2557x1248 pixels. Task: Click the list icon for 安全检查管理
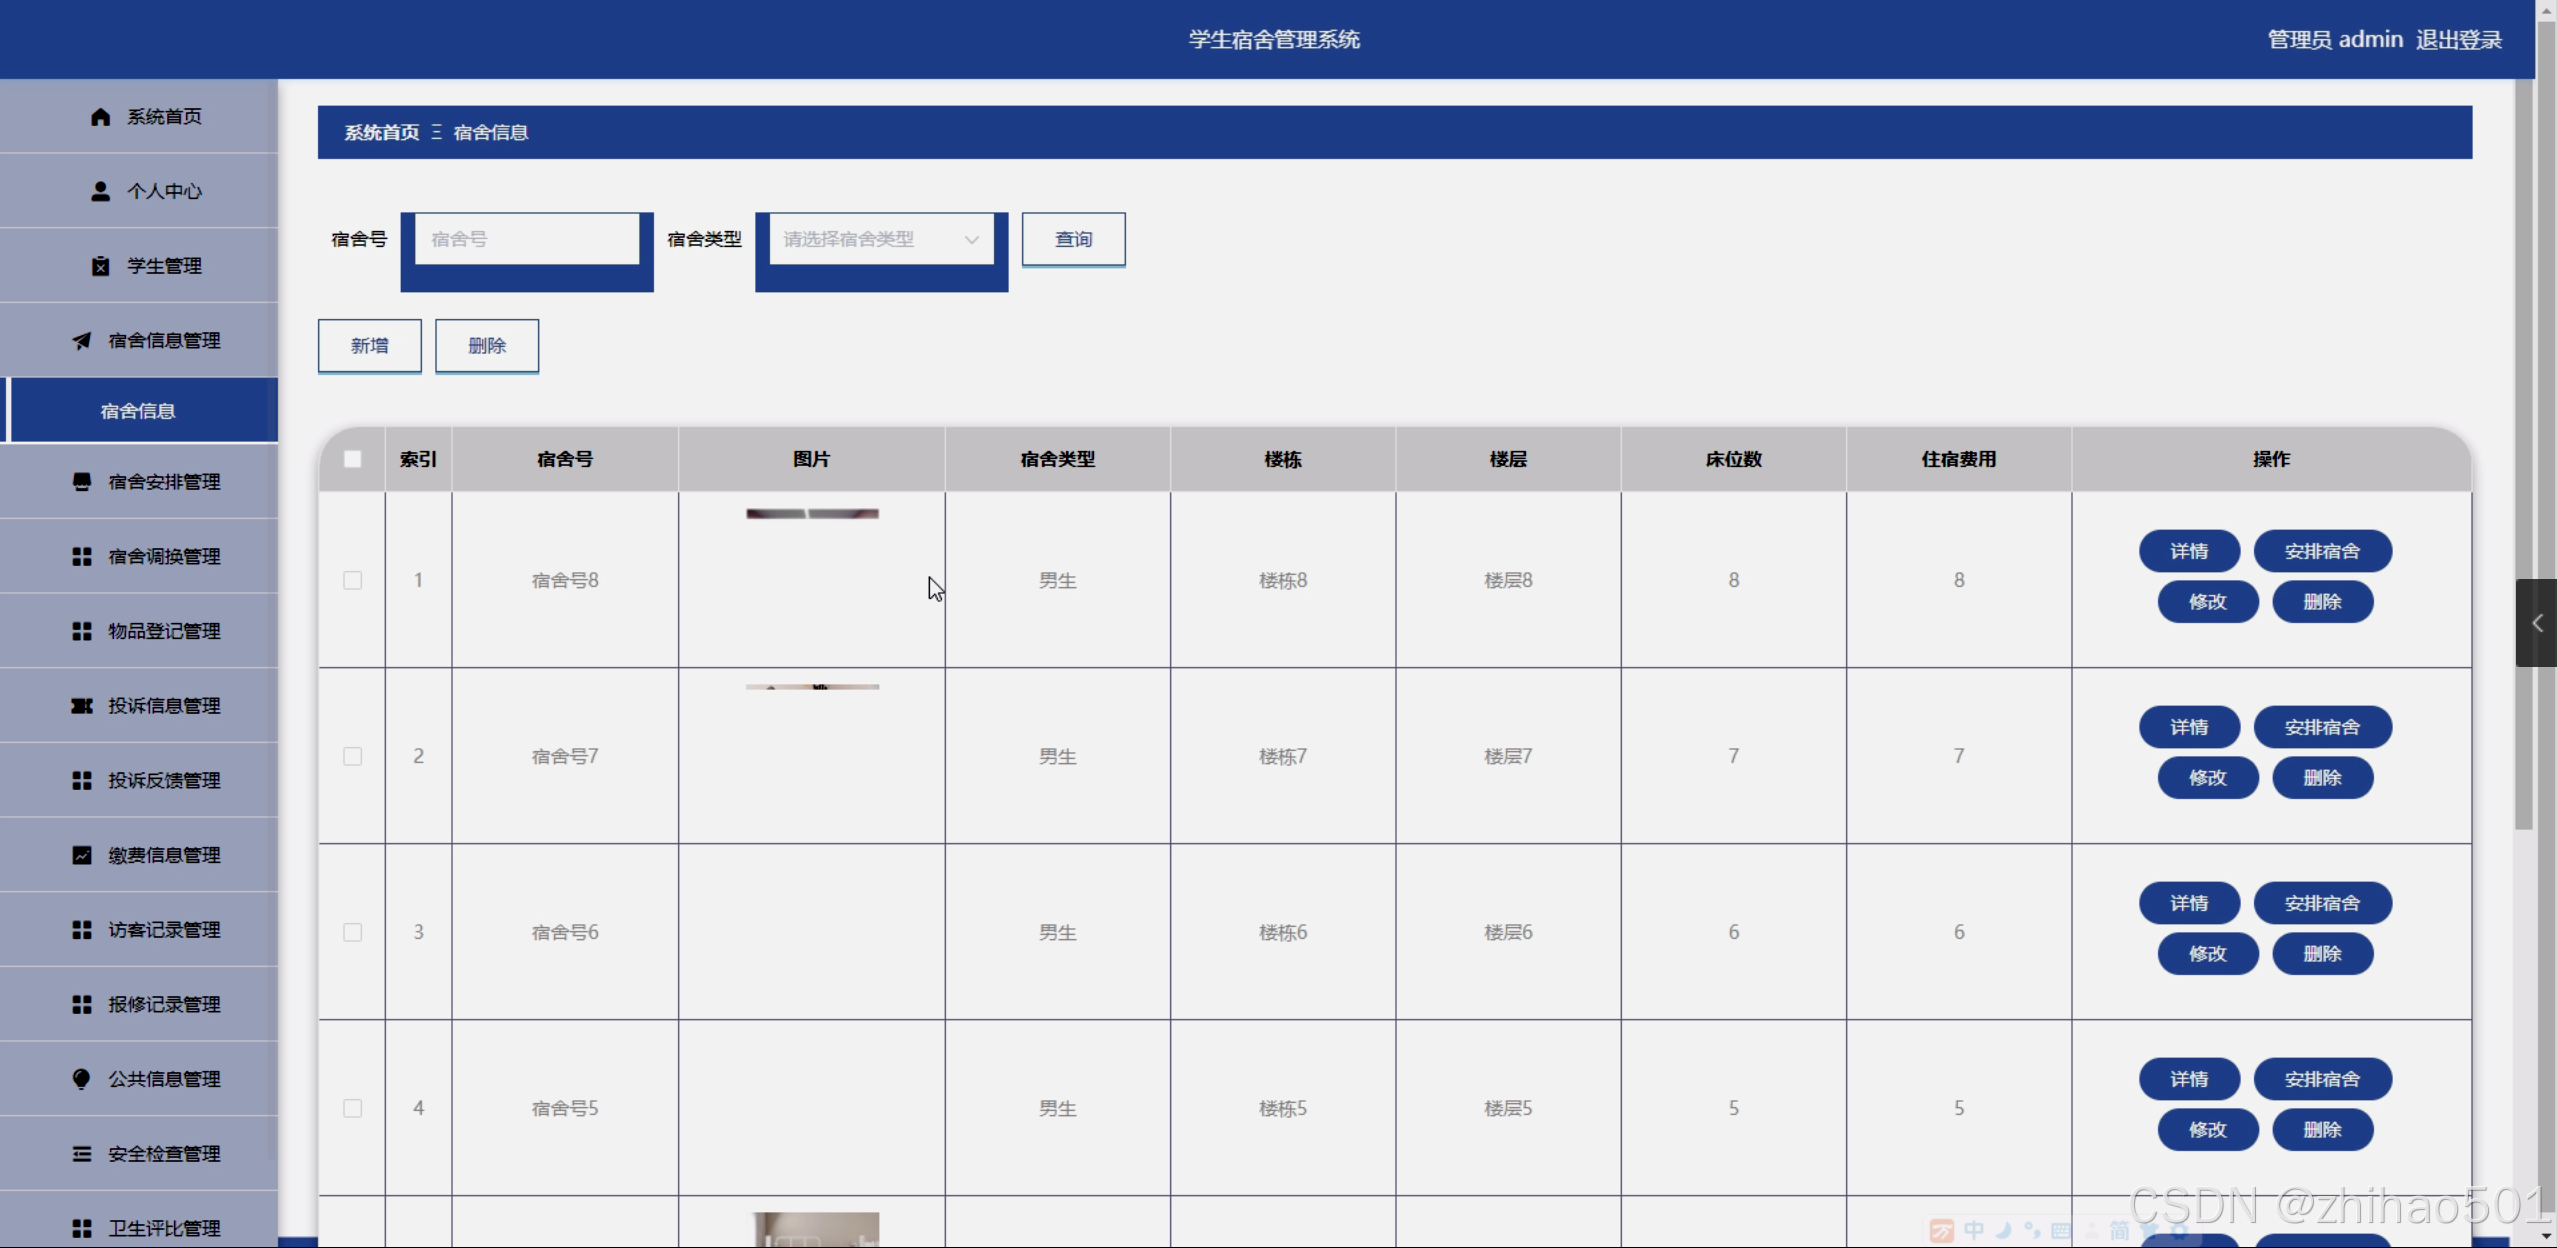(x=82, y=1154)
